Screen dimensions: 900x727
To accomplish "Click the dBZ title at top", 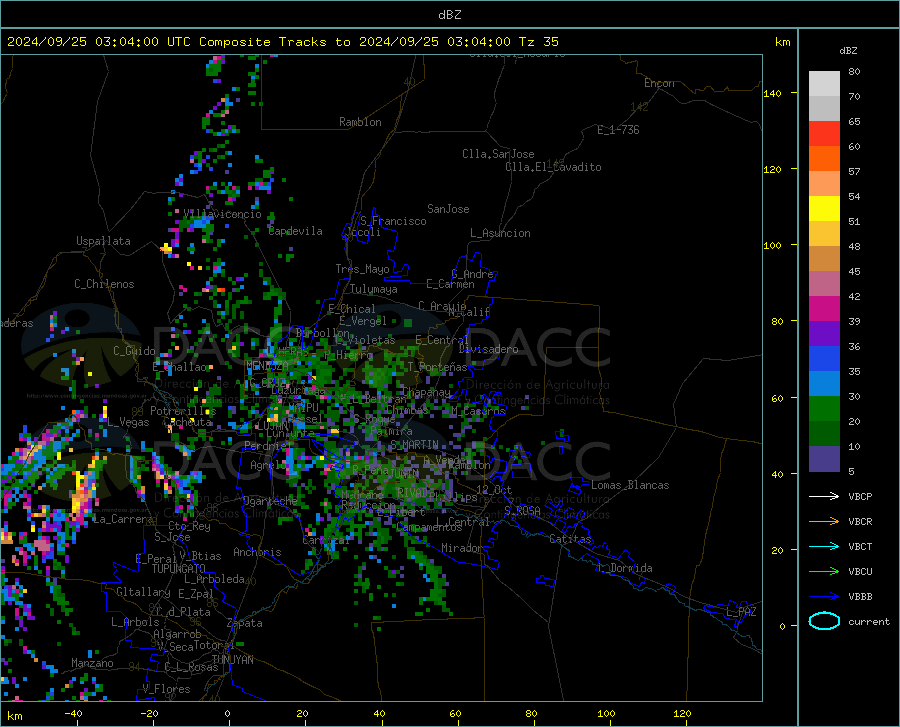I will click(449, 15).
